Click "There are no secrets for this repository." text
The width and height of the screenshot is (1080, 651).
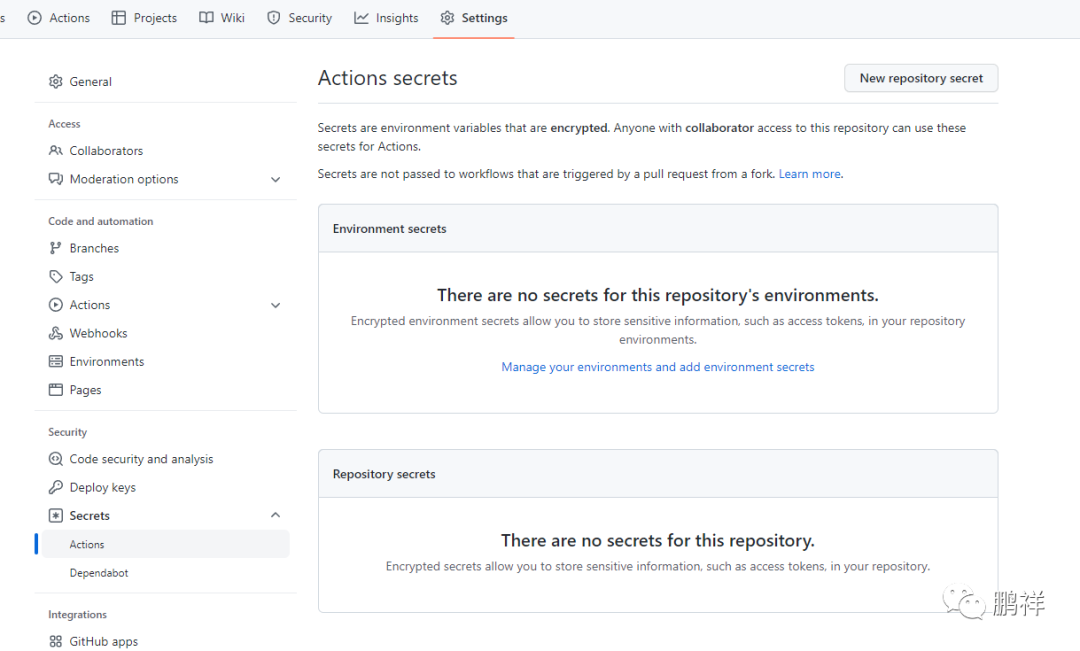(658, 540)
